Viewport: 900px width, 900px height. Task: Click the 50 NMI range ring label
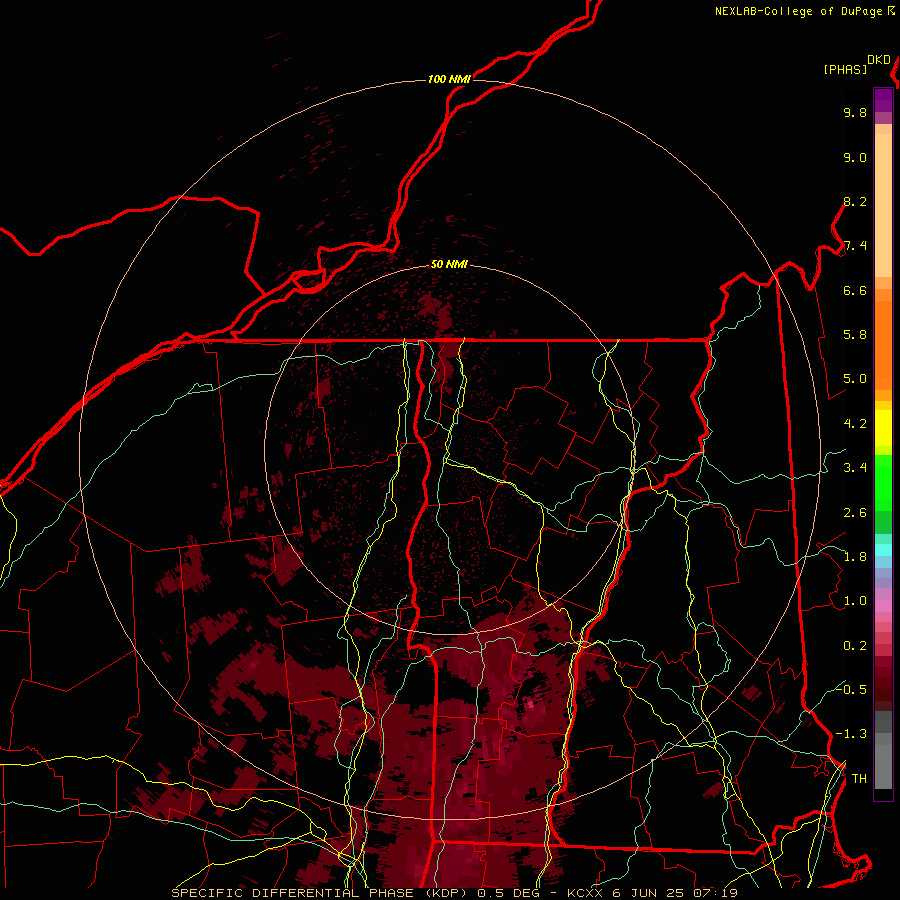[x=449, y=264]
